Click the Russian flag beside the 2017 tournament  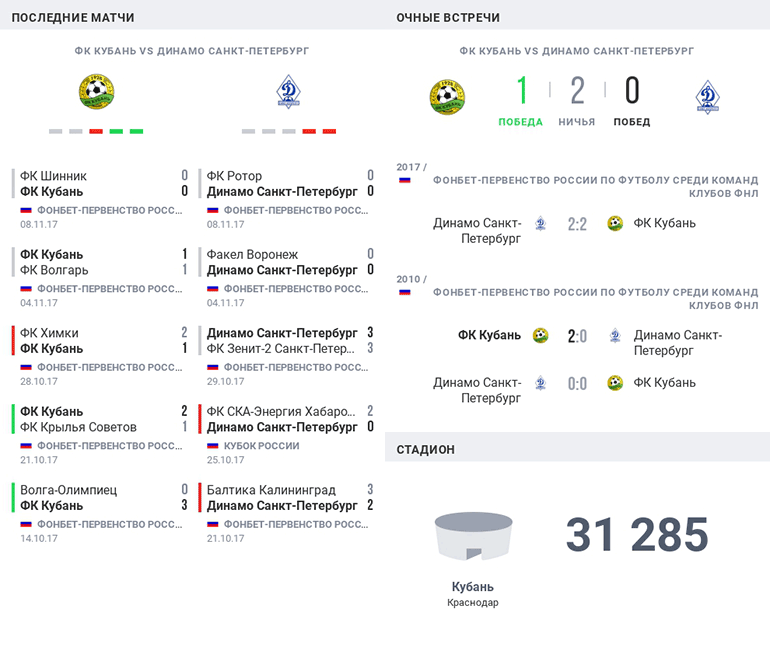pos(405,180)
